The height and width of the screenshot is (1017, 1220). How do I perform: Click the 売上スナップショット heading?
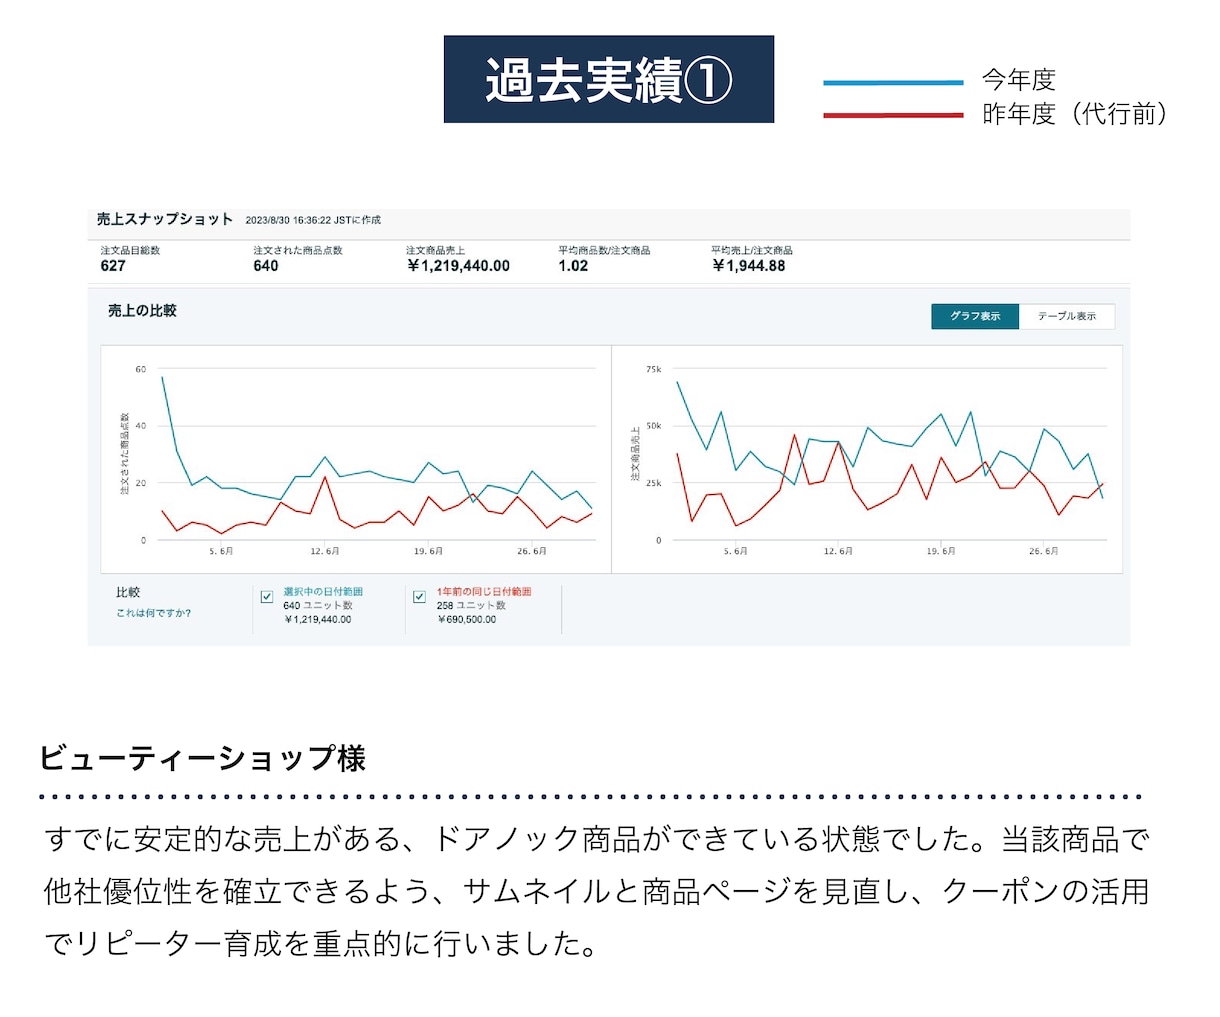pos(165,219)
